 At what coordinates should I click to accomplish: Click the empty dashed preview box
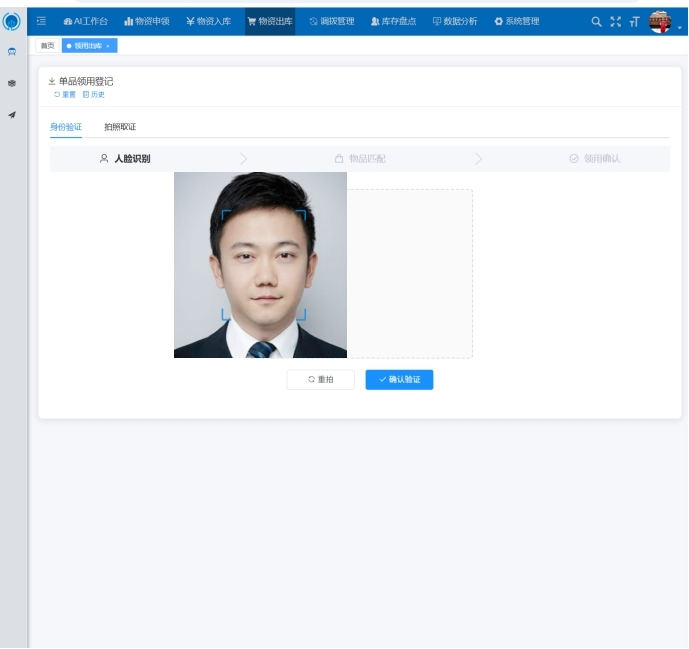[x=410, y=274]
